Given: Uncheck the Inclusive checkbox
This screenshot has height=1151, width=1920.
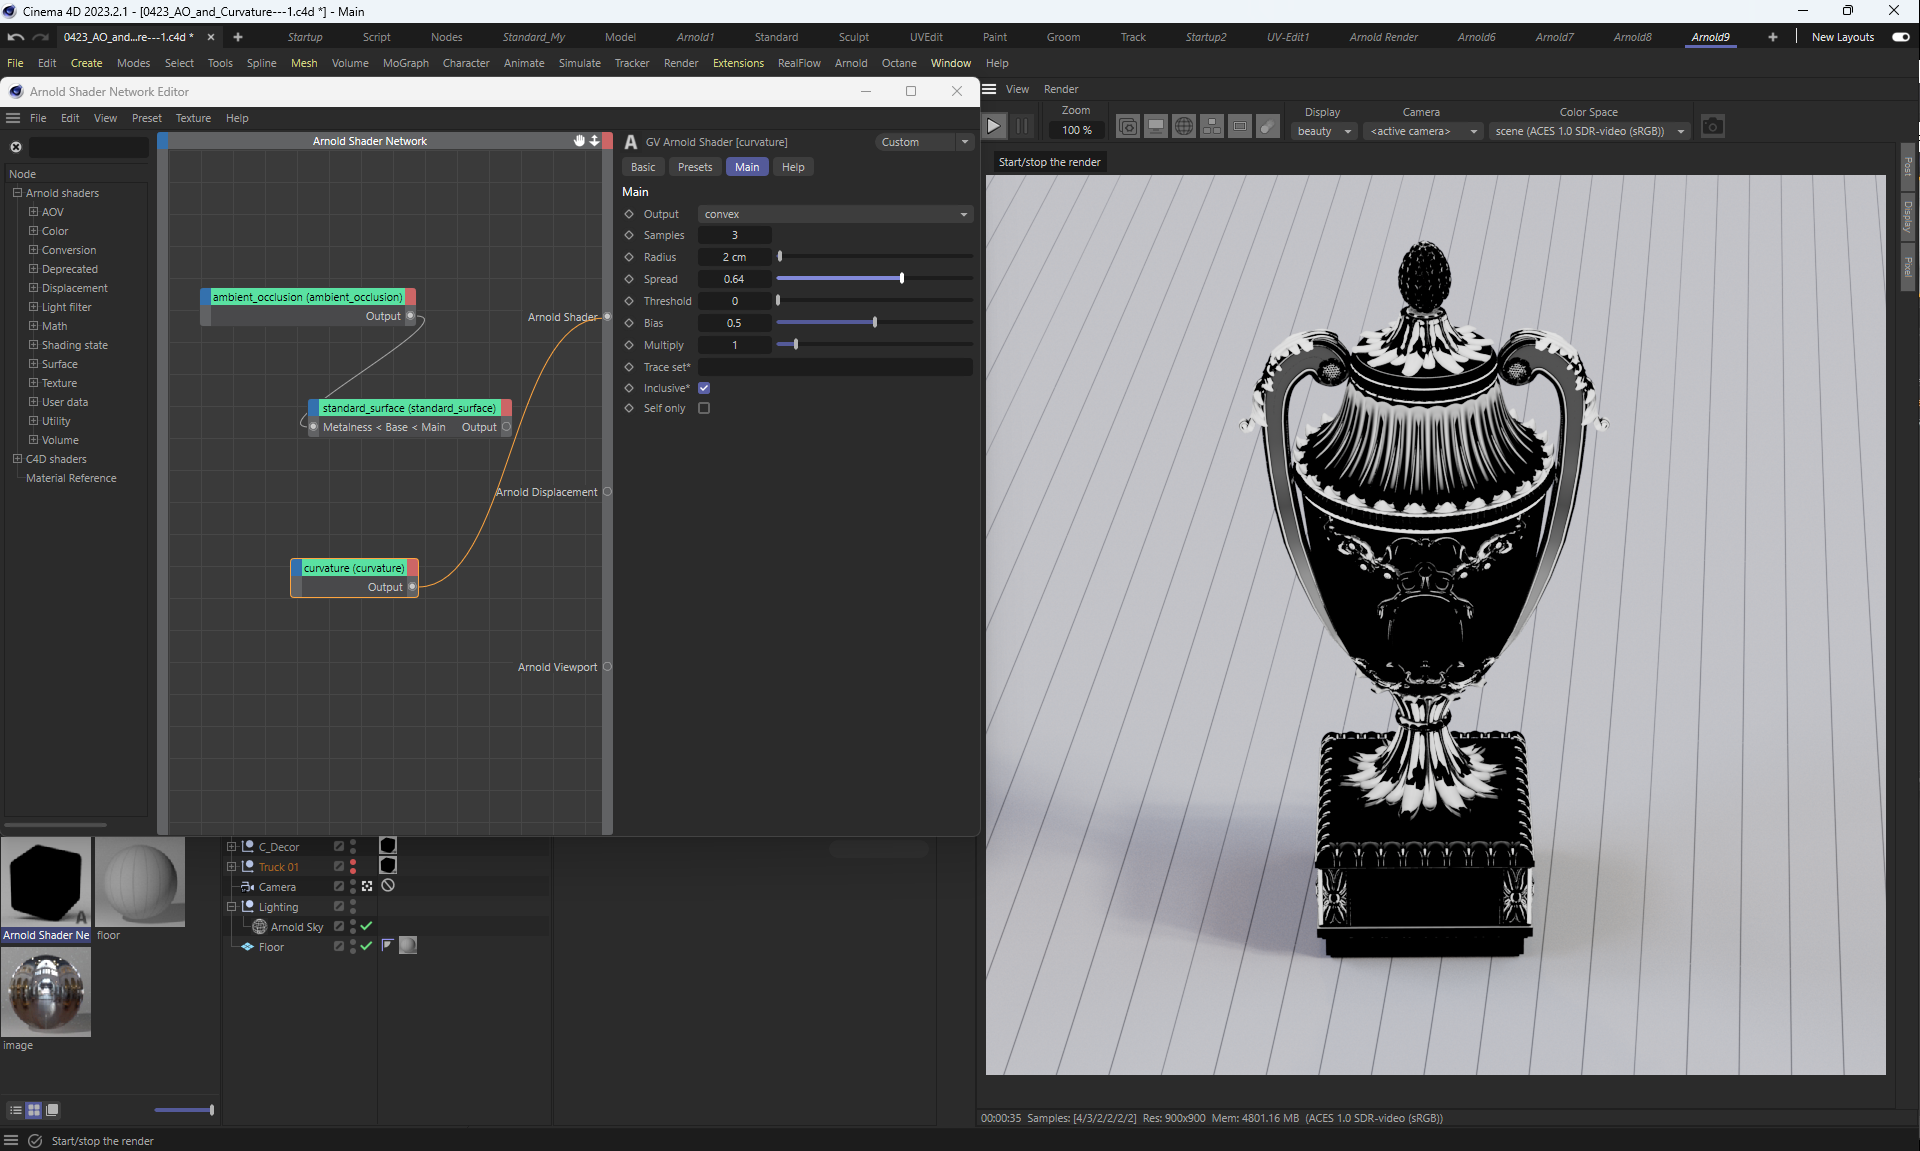Looking at the screenshot, I should click(704, 388).
